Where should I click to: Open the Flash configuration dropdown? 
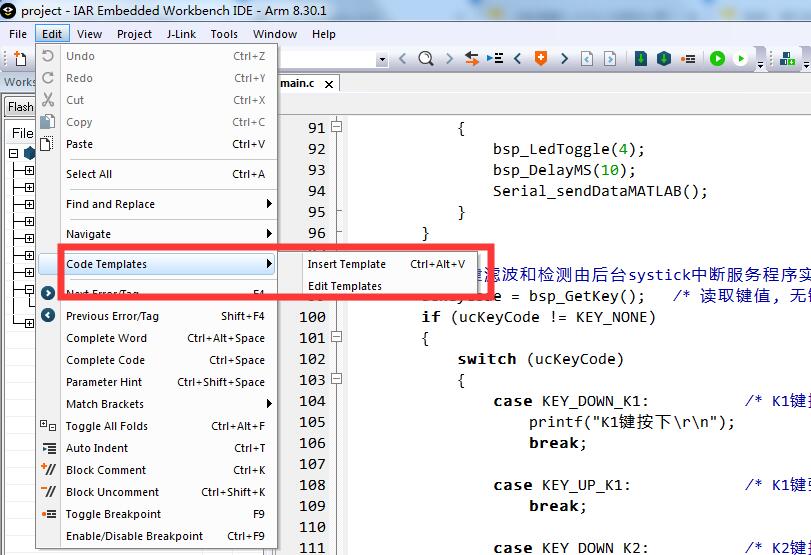pyautogui.click(x=21, y=107)
